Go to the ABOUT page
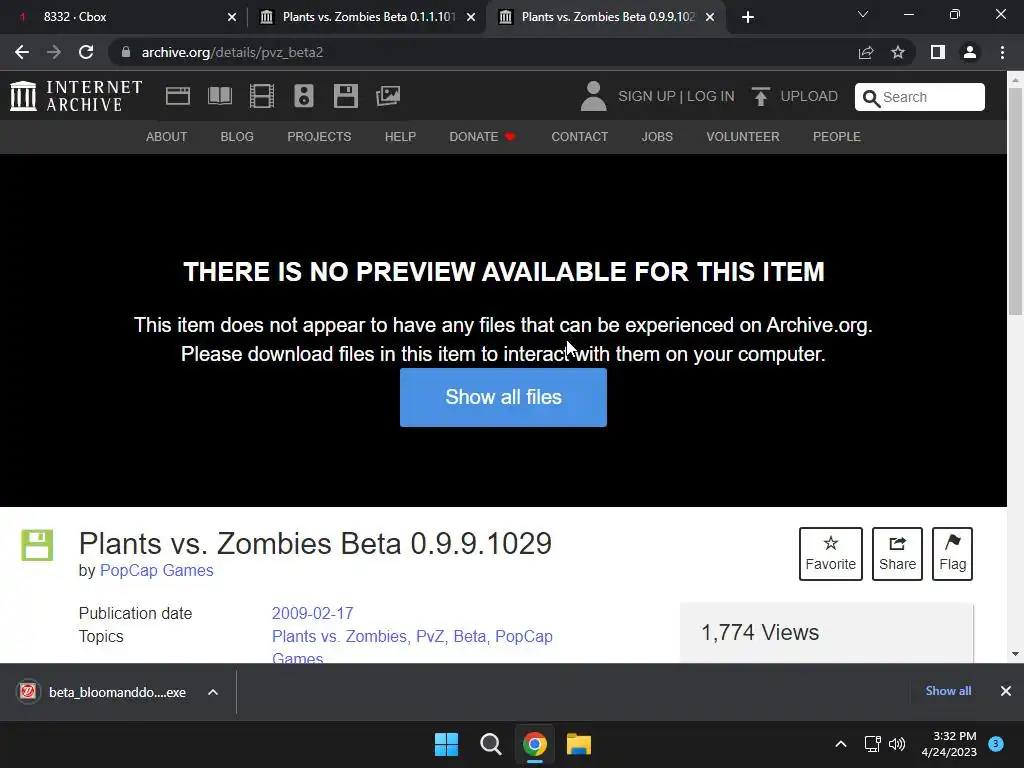This screenshot has width=1024, height=768. (167, 136)
